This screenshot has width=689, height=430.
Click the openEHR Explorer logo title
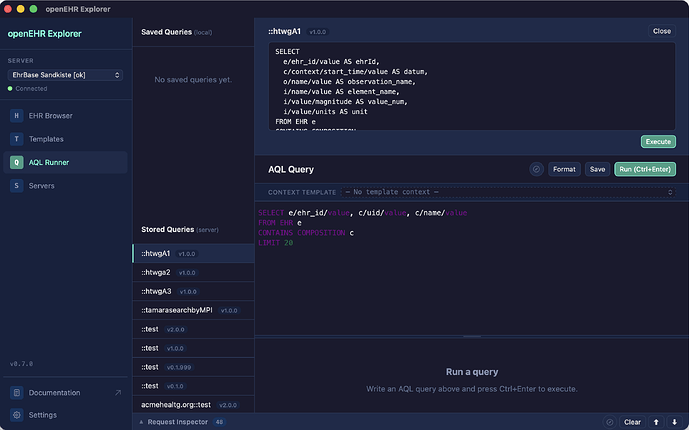click(44, 34)
